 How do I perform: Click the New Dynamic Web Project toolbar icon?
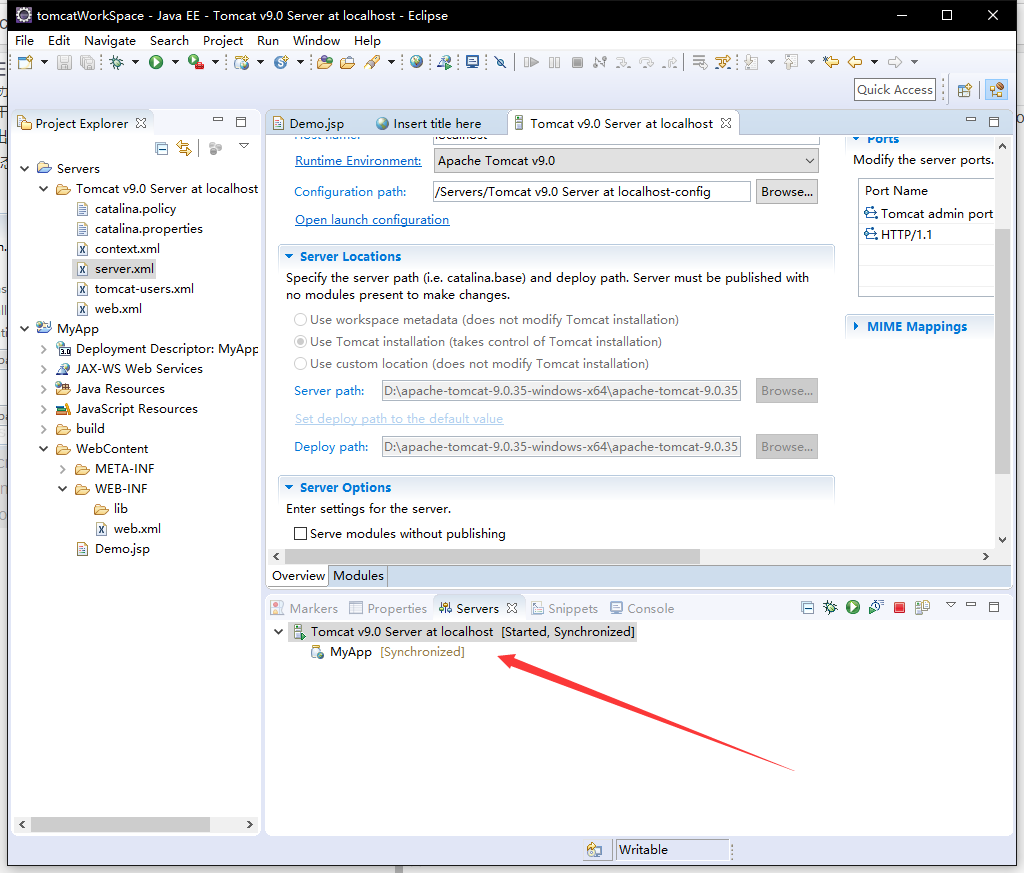242,62
